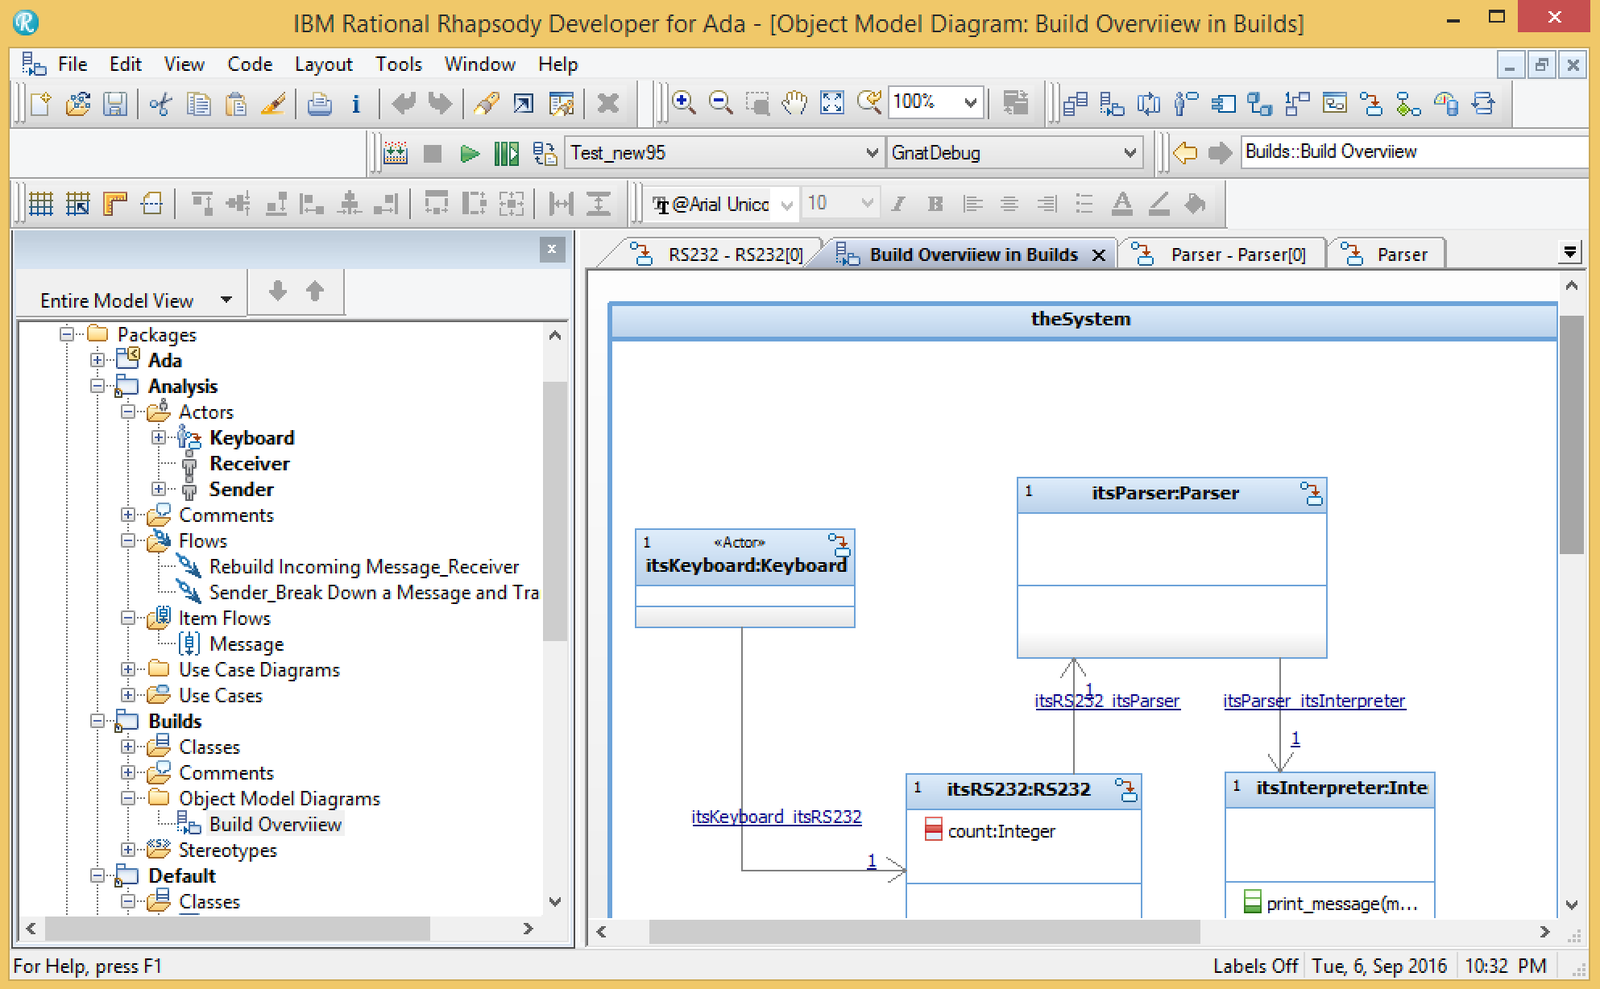This screenshot has height=989, width=1600.
Task: Open the Layout menu
Action: (x=323, y=64)
